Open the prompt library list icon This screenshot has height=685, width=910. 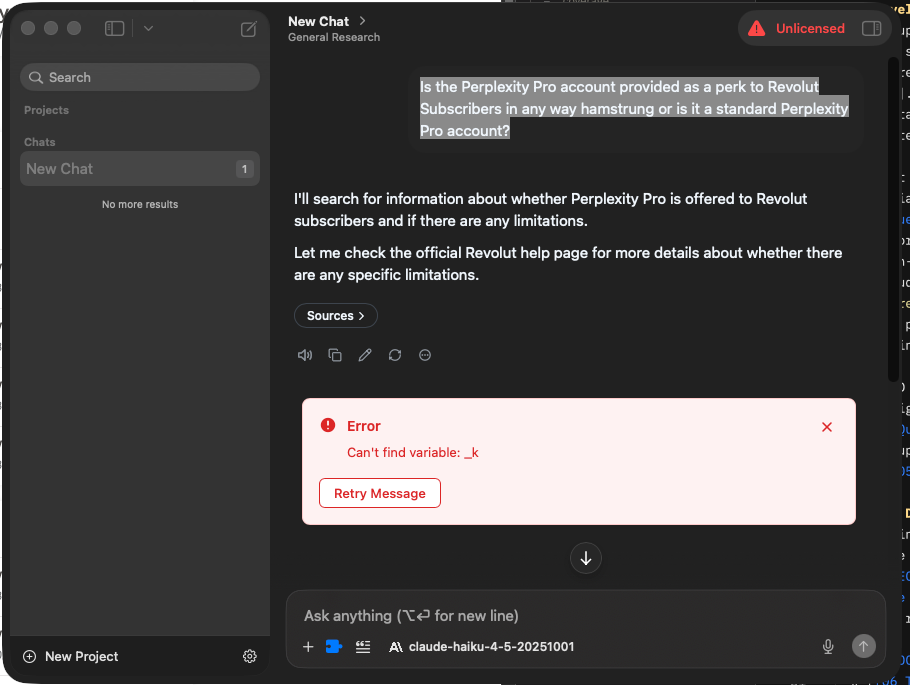coord(363,647)
